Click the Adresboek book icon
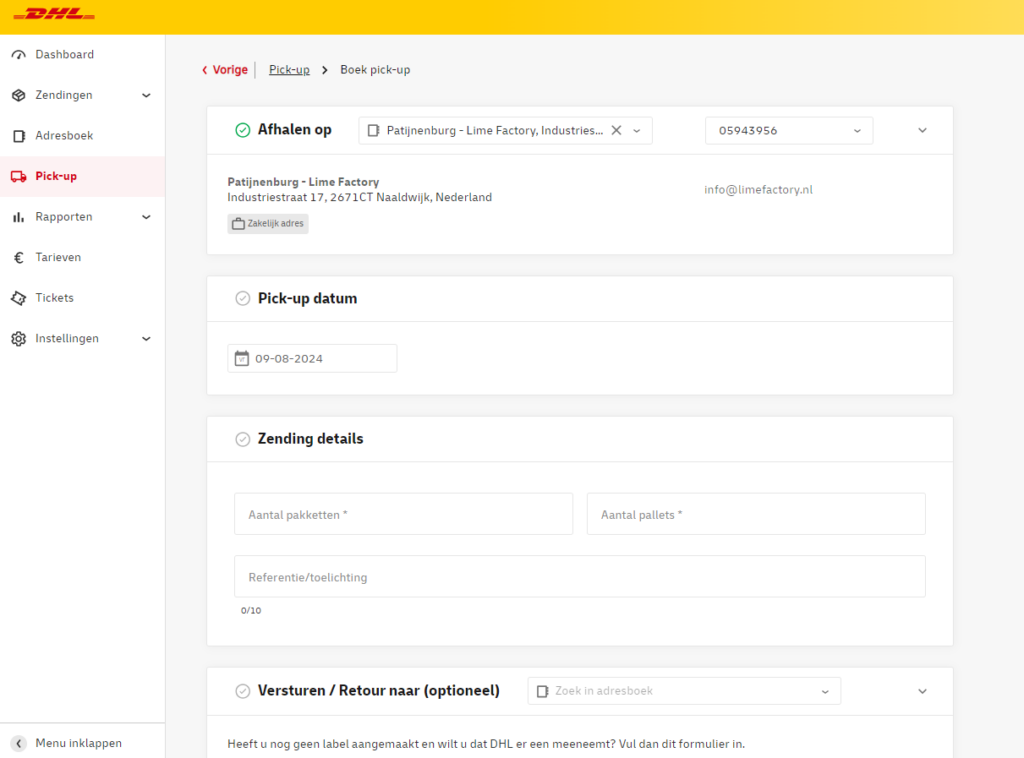 [x=18, y=136]
